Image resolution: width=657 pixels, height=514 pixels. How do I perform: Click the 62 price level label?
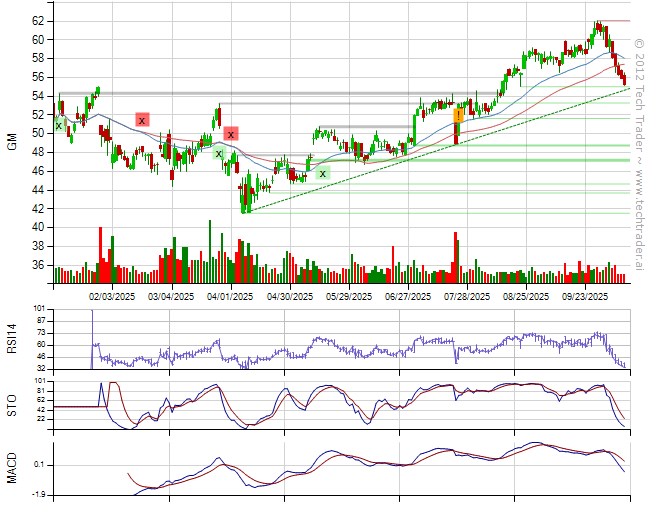point(37,21)
